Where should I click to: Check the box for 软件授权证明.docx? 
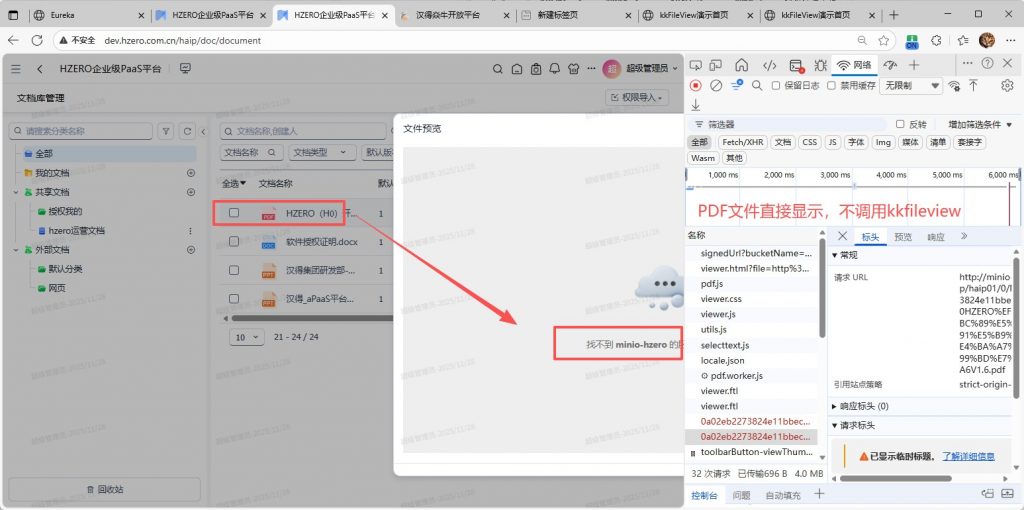tap(234, 242)
